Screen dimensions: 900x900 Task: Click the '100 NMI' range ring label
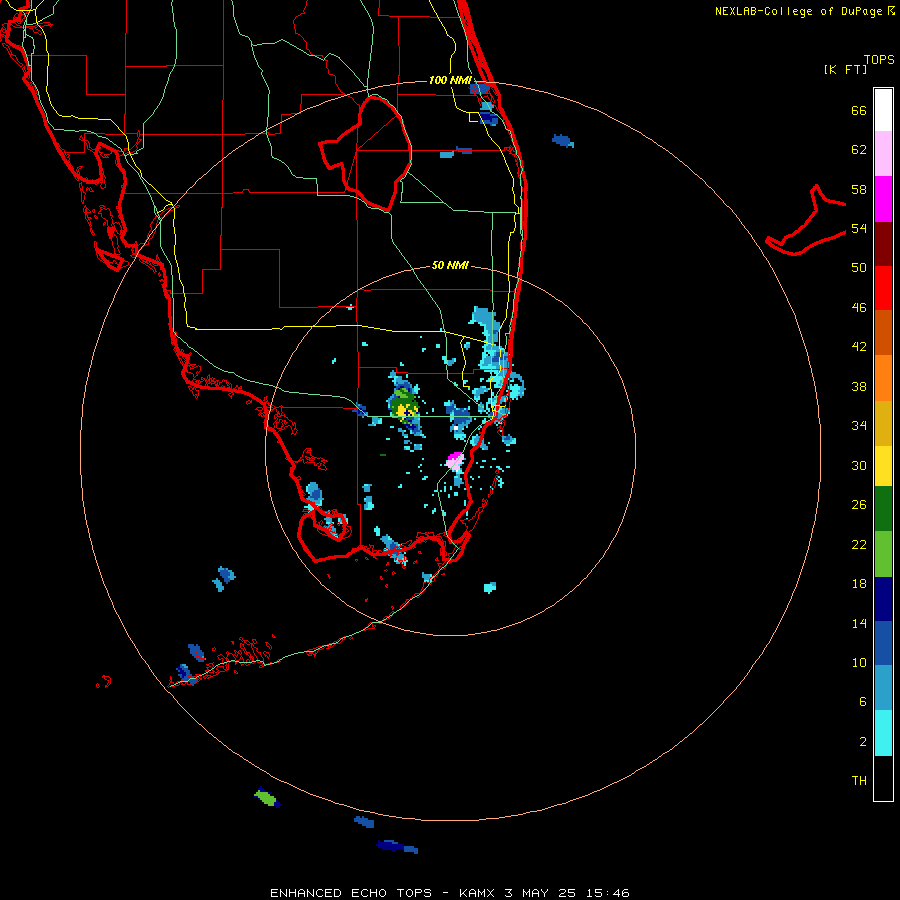tap(451, 80)
